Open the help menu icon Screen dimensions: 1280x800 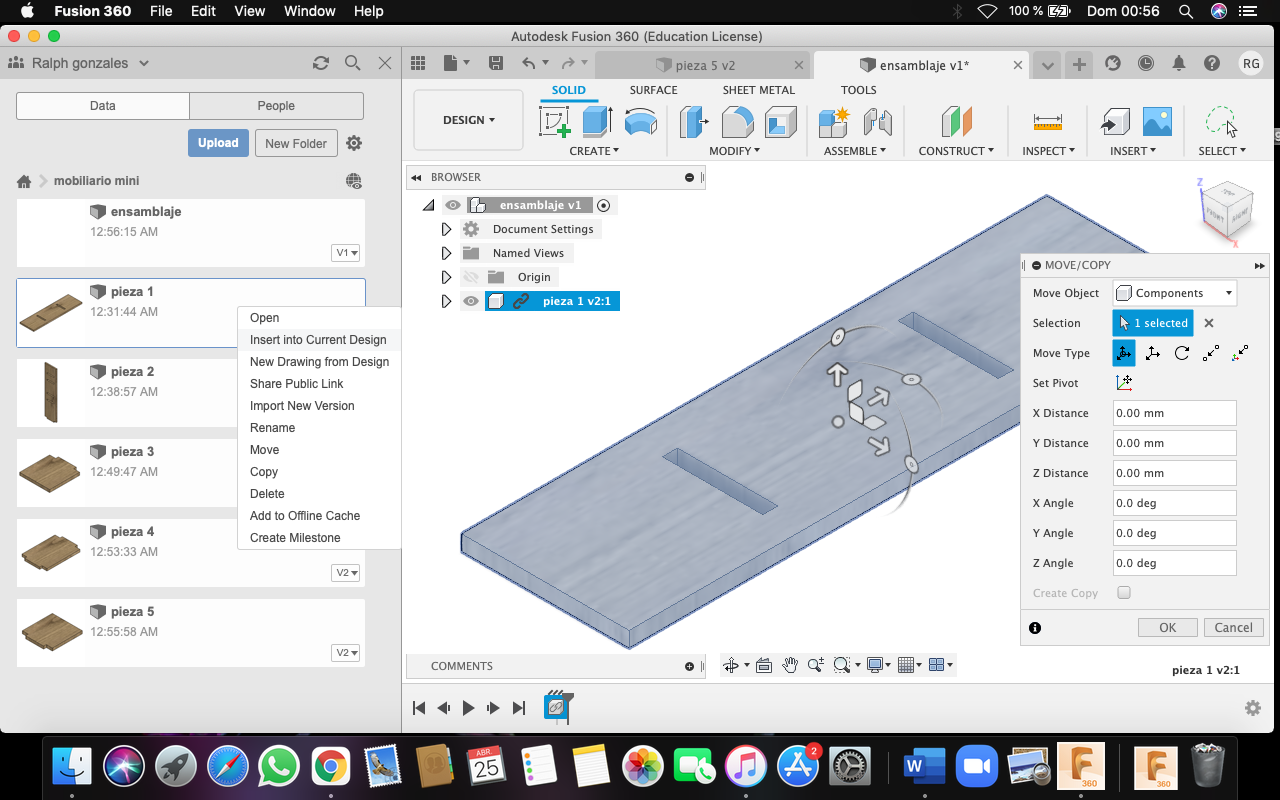1212,63
